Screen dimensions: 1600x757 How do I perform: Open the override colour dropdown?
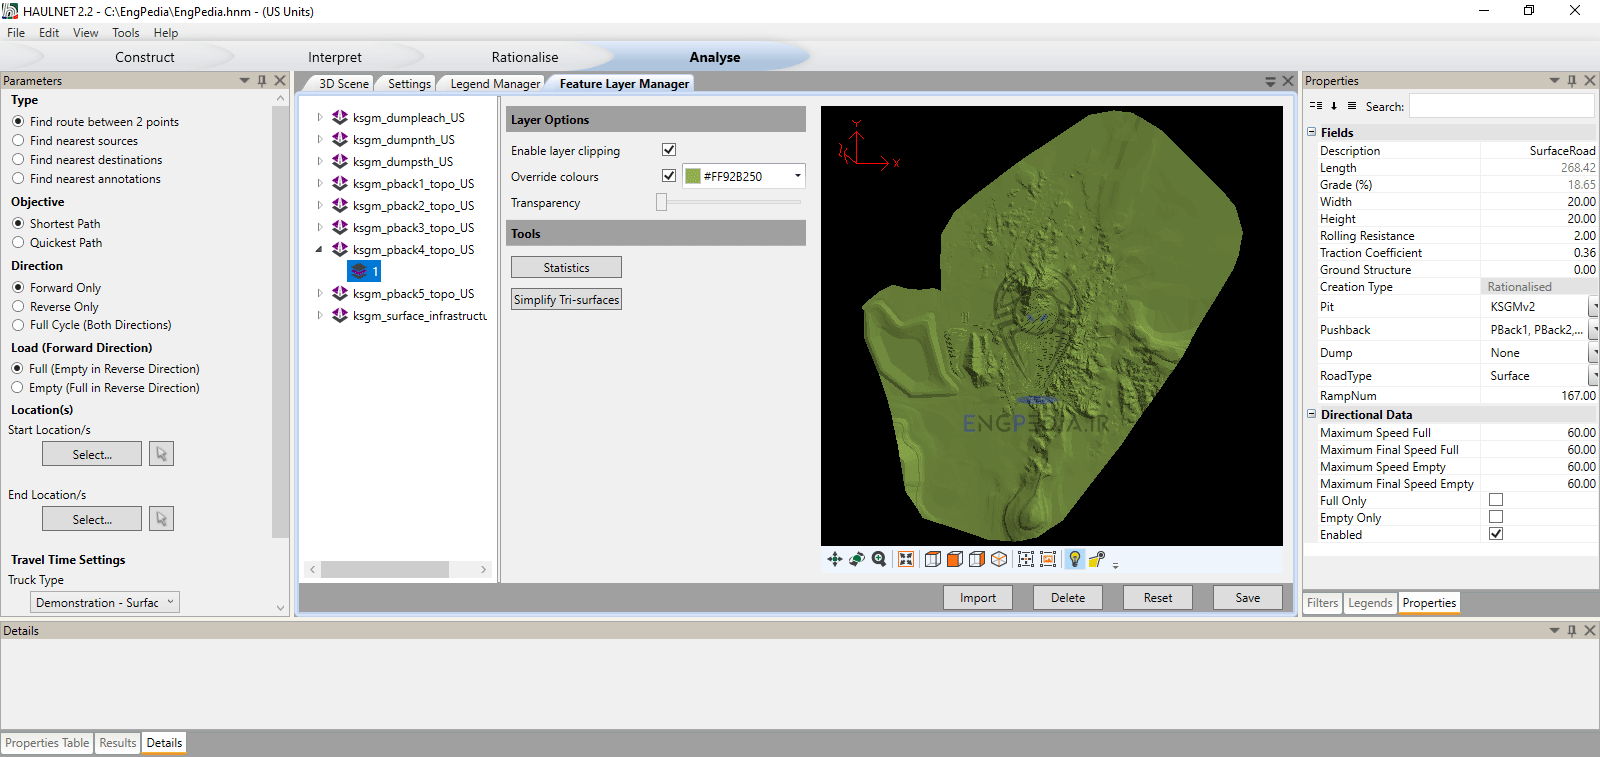click(x=797, y=176)
